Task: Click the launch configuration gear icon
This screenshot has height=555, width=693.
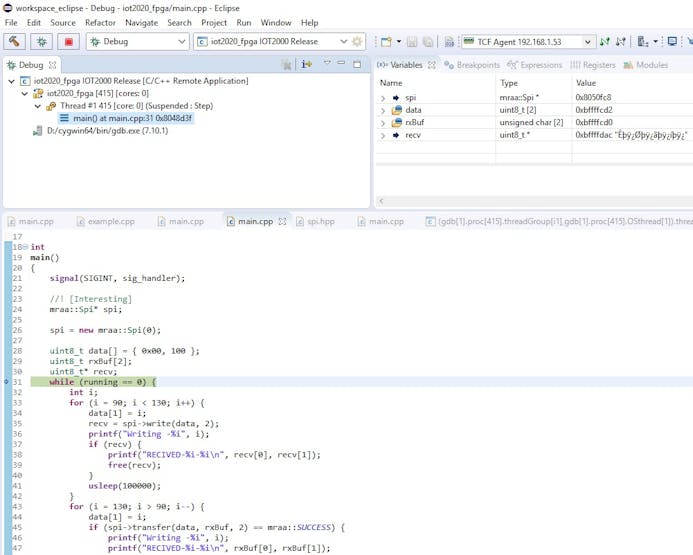Action: click(358, 42)
